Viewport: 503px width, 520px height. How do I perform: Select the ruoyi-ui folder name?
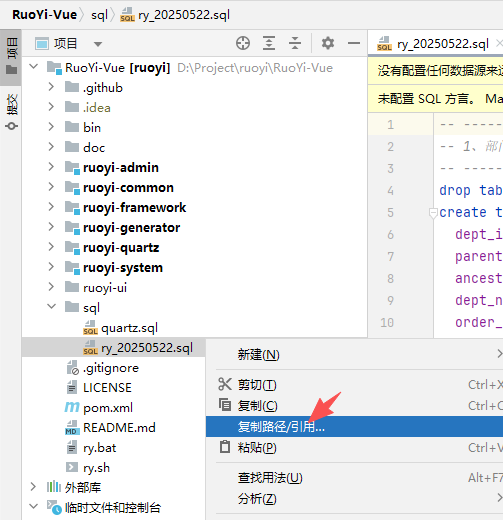[105, 288]
